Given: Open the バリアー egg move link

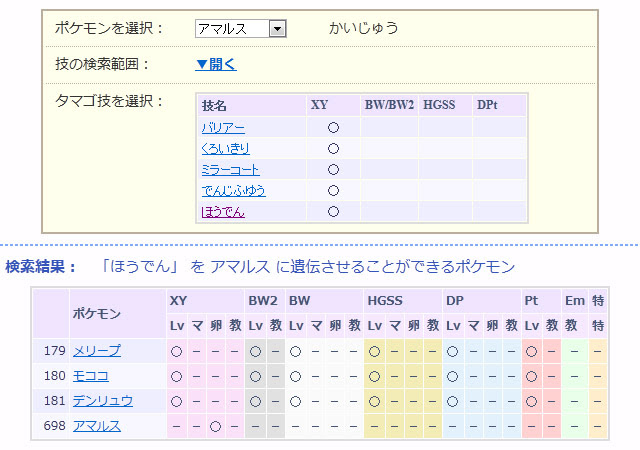Looking at the screenshot, I should pyautogui.click(x=223, y=128).
